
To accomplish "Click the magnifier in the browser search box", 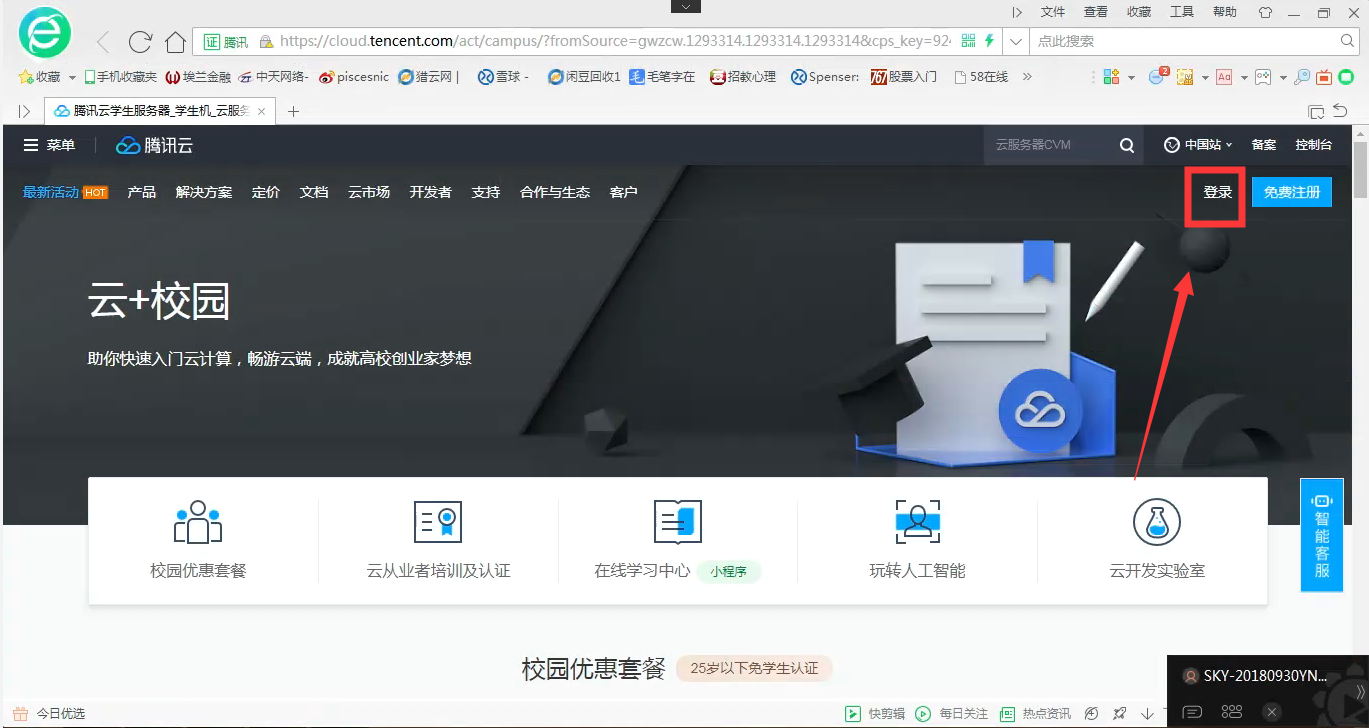I will pos(1348,41).
